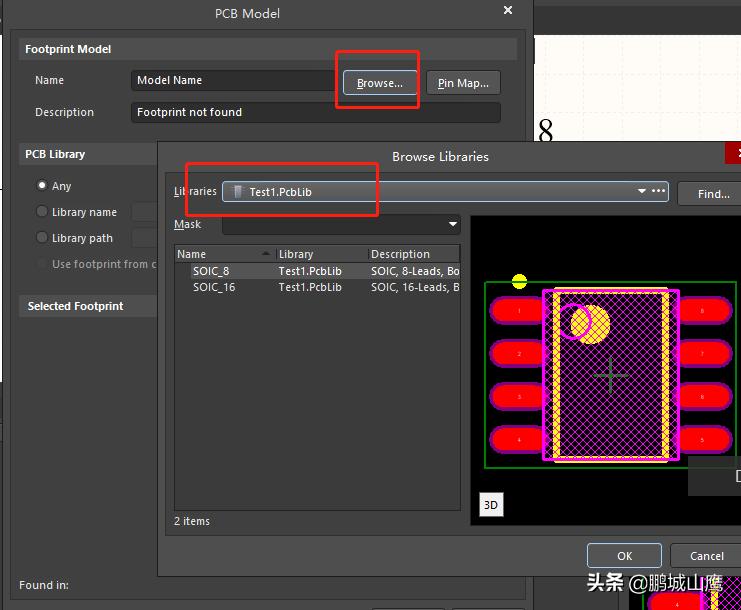Select the SOIC_16 footprint row
Image resolution: width=741 pixels, height=610 pixels.
[x=213, y=287]
